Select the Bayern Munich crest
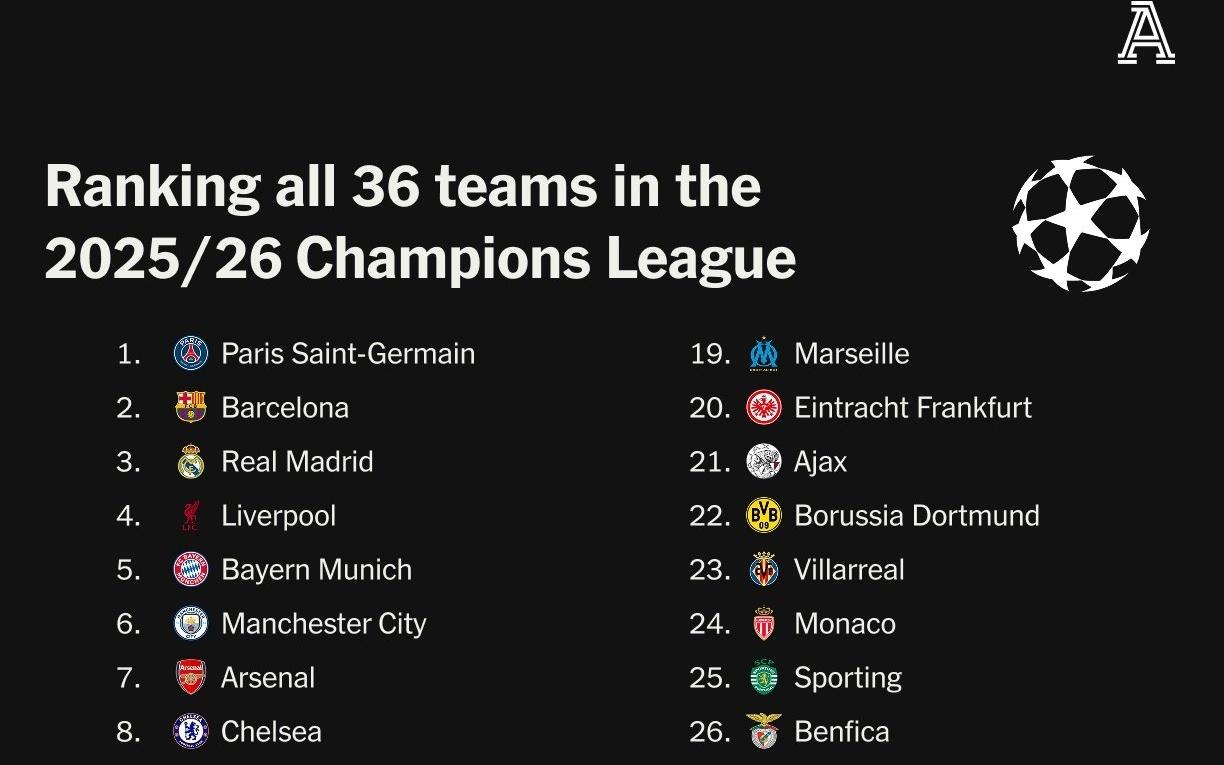Image resolution: width=1224 pixels, height=765 pixels. pos(191,570)
